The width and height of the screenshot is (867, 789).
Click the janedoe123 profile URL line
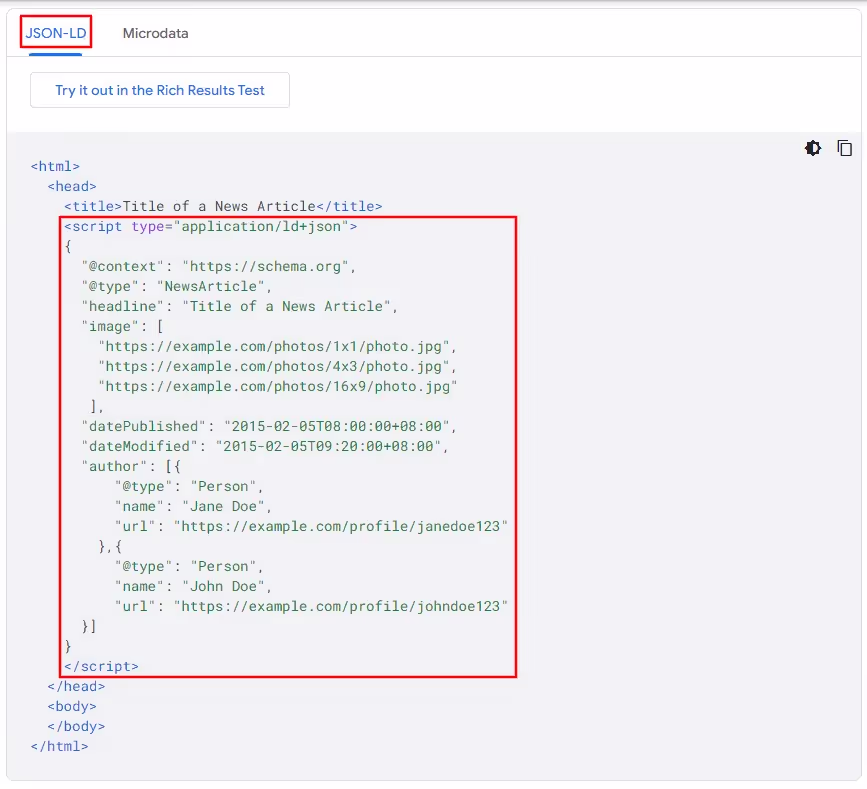(311, 526)
